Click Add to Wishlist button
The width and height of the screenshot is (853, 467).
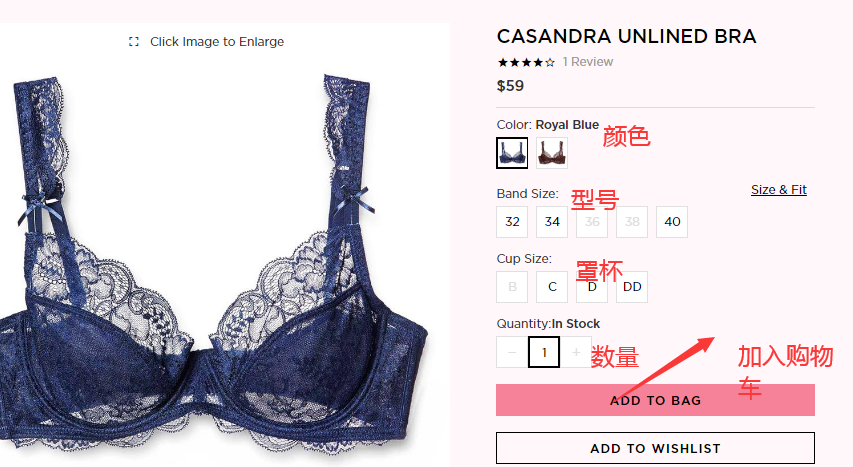click(x=655, y=448)
